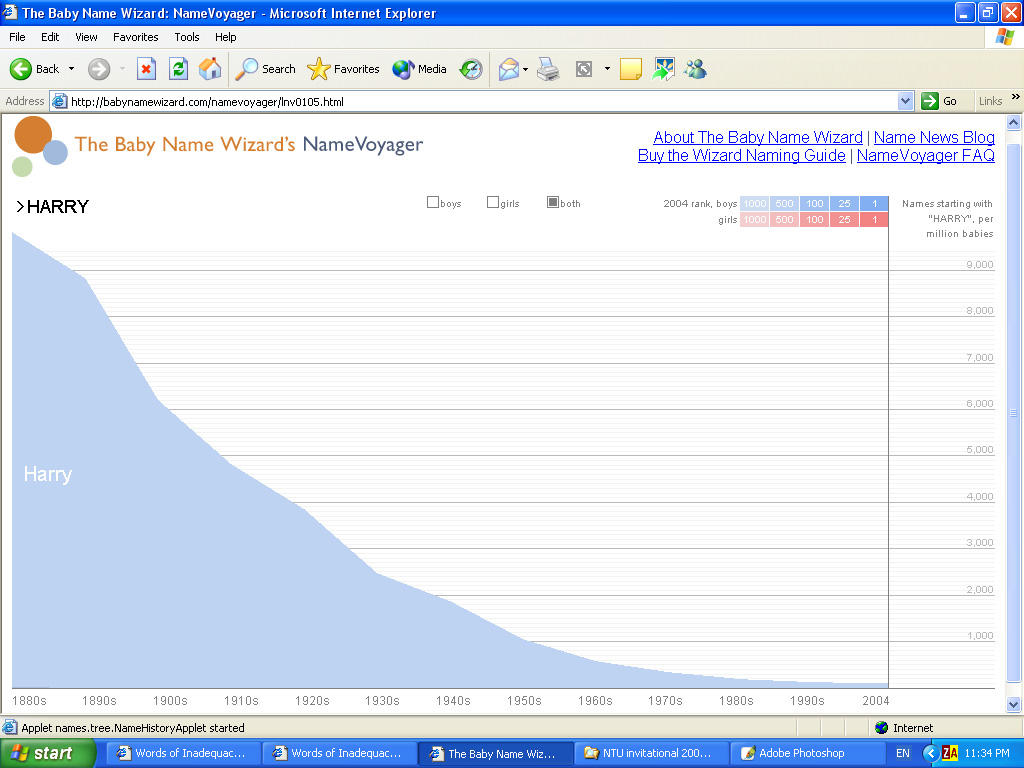Open the About The Baby Name Wizard link
The height and width of the screenshot is (768, 1024).
click(758, 137)
